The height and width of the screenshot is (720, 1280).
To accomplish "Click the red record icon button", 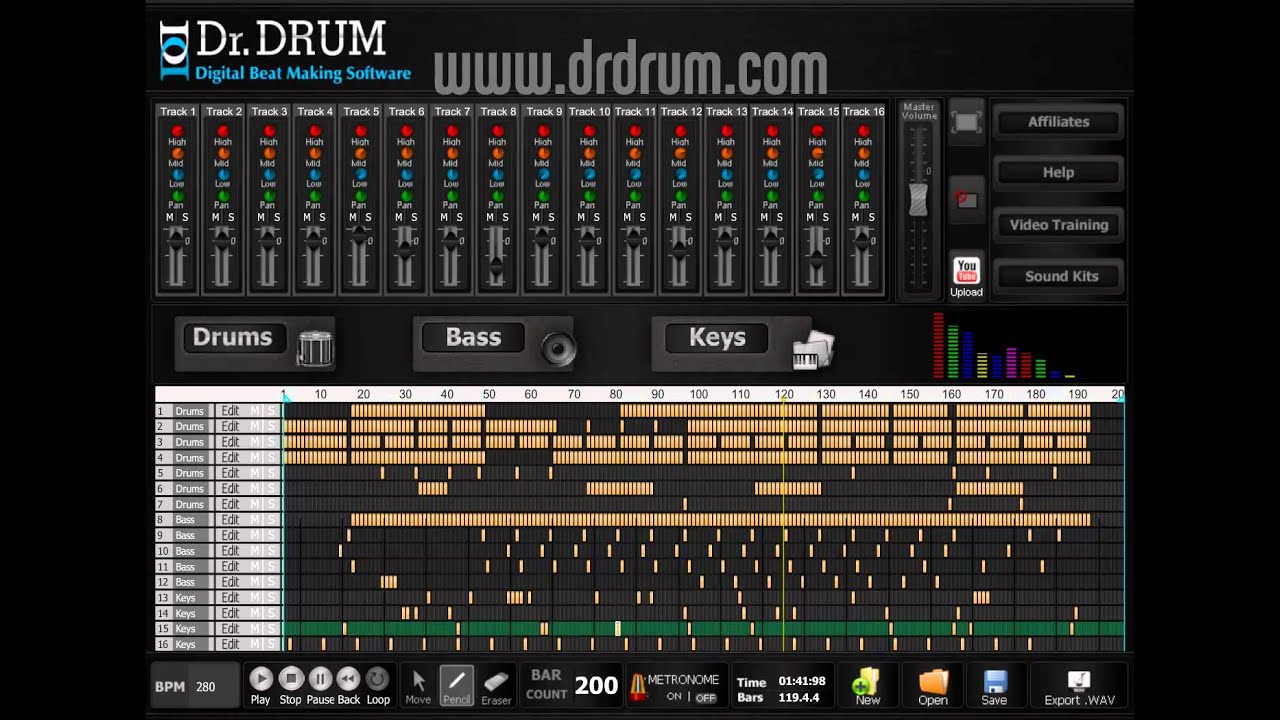I will click(966, 200).
